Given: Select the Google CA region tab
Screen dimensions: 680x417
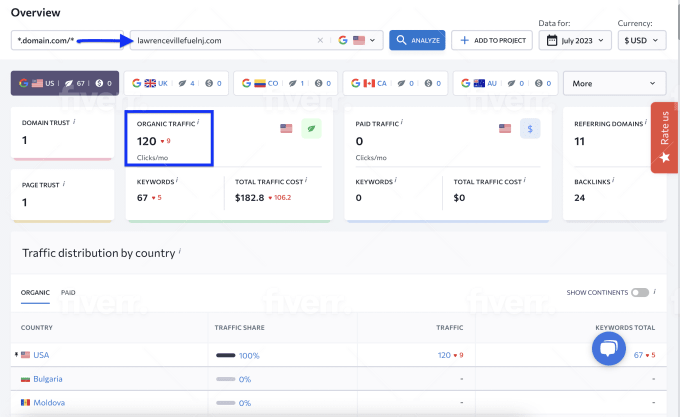Looking at the screenshot, I should click(395, 83).
